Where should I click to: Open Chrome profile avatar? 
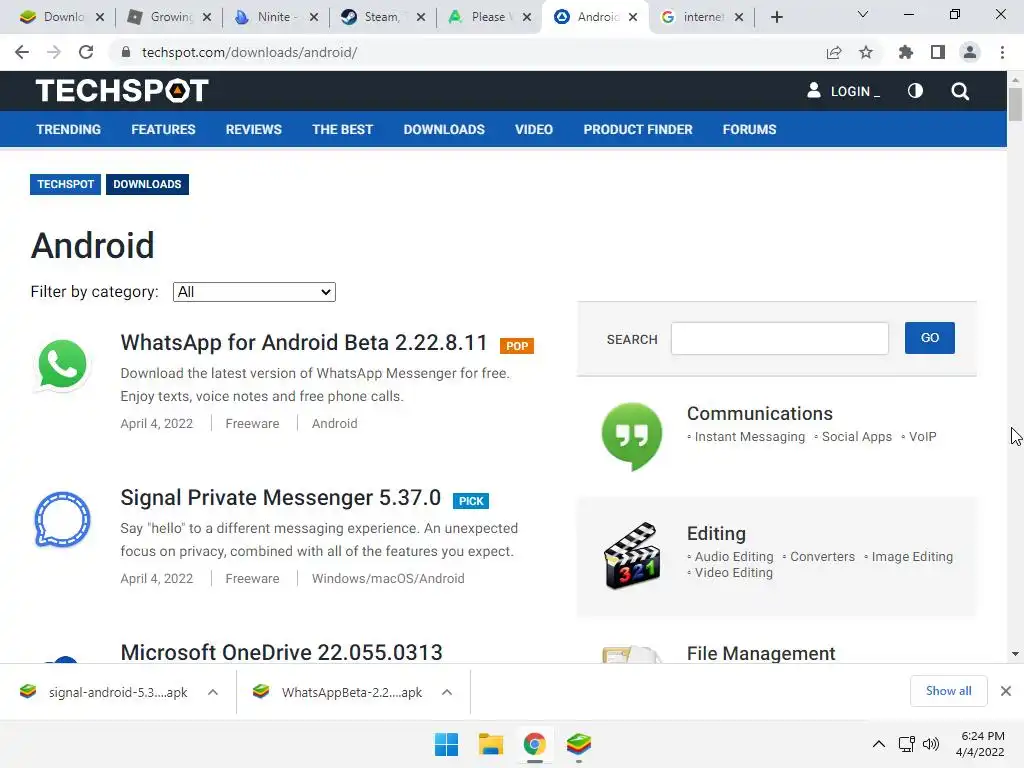tap(970, 52)
